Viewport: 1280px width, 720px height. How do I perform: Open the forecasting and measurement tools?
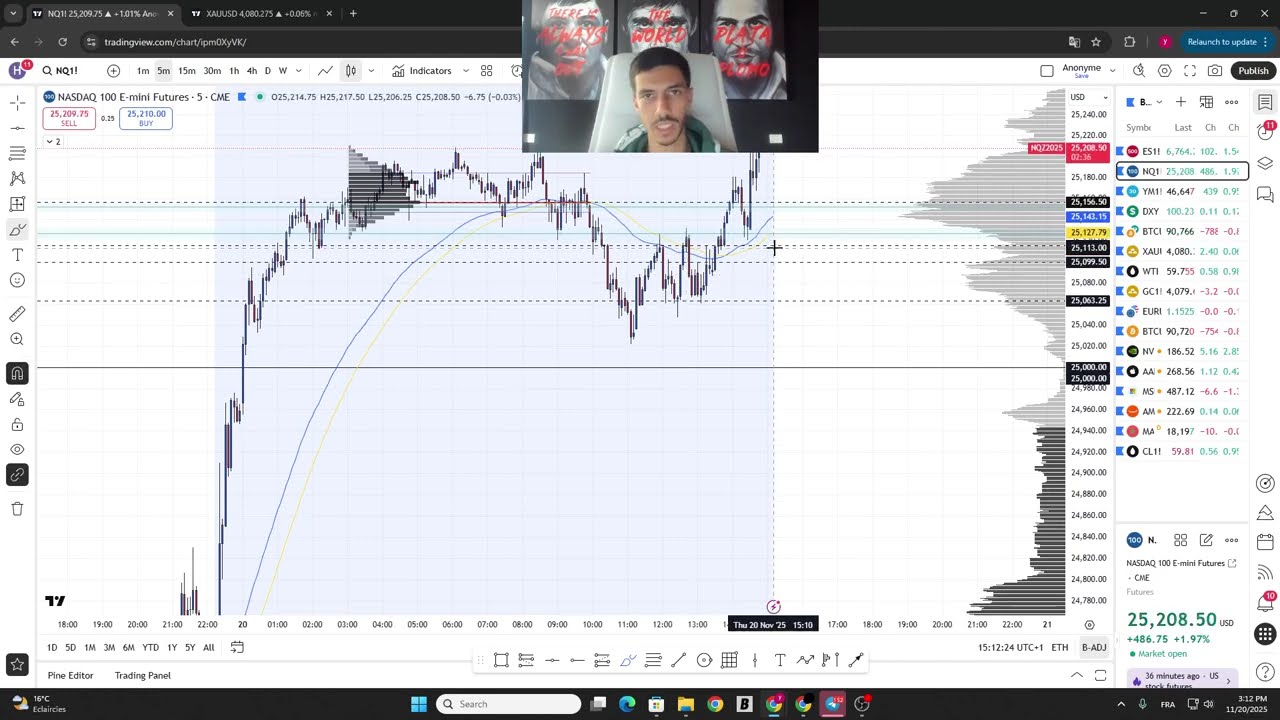17,204
